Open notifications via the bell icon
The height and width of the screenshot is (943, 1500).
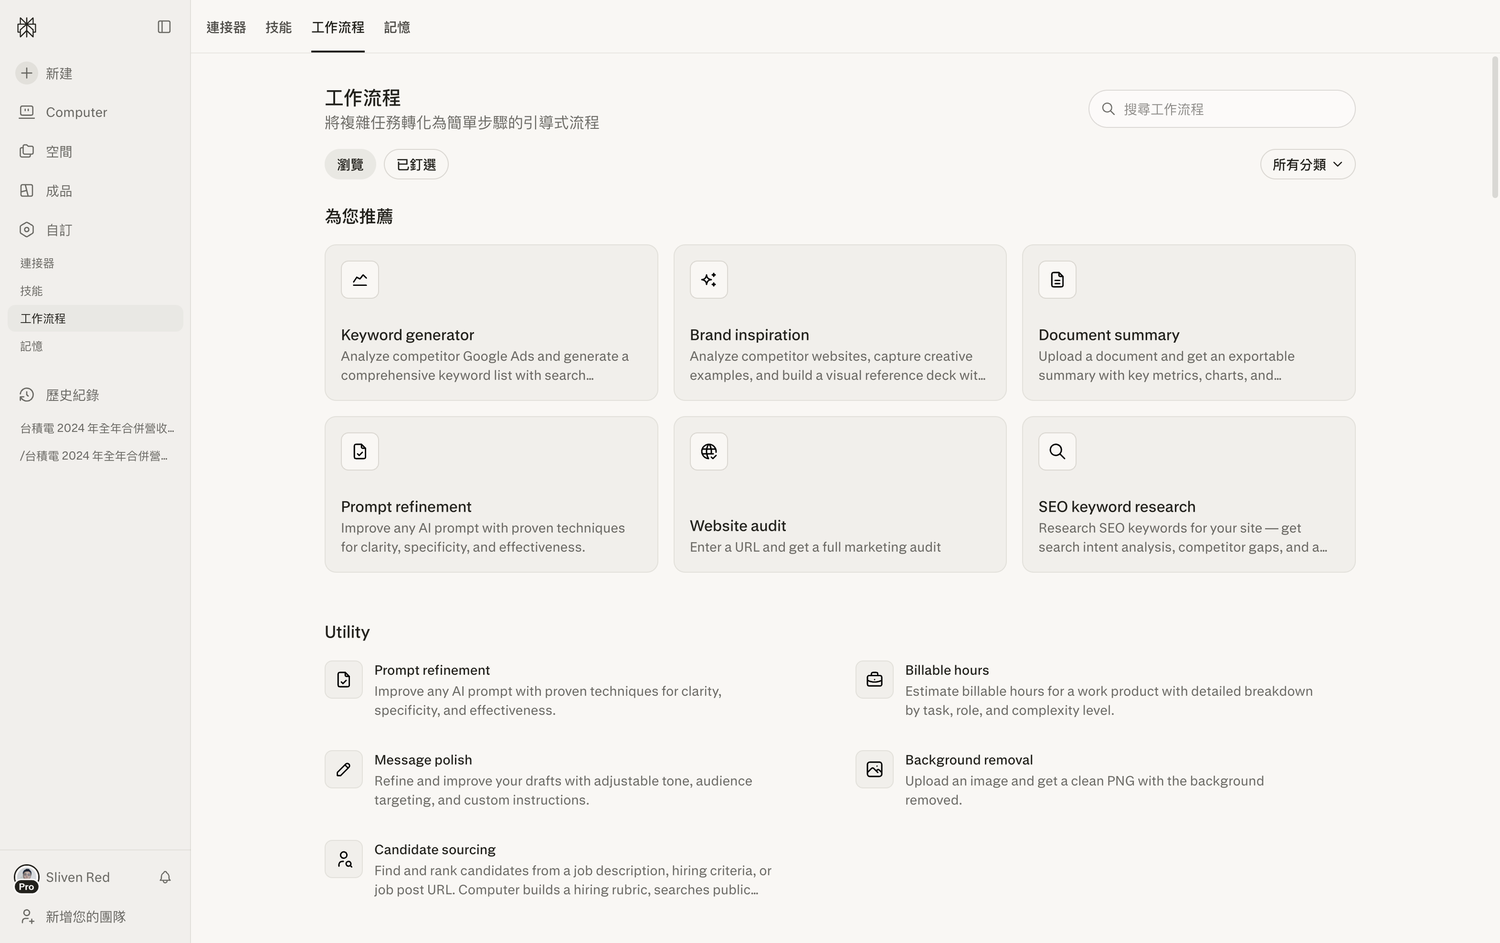[x=165, y=877]
